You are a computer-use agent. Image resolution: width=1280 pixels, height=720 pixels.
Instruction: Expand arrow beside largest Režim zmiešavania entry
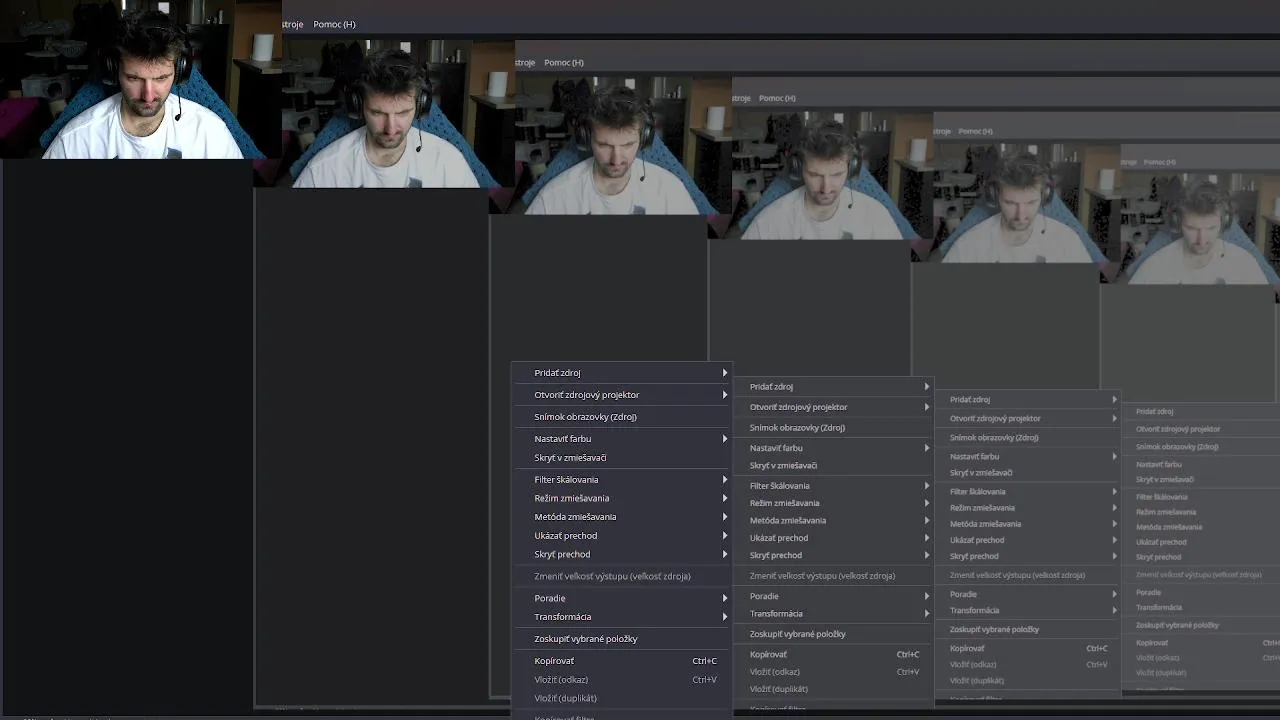[x=725, y=498]
